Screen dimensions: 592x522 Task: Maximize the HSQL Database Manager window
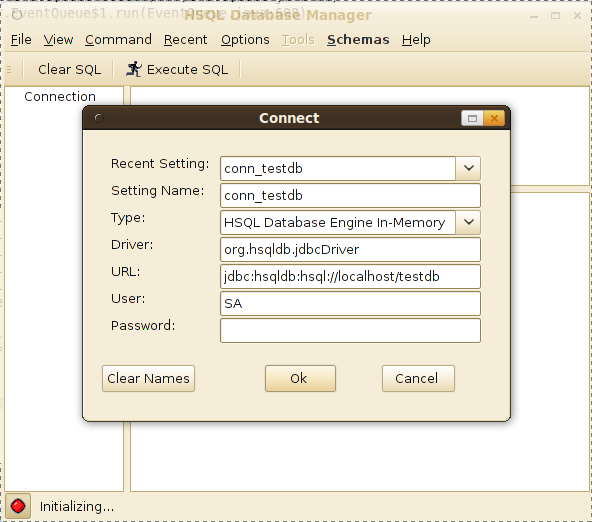click(555, 15)
